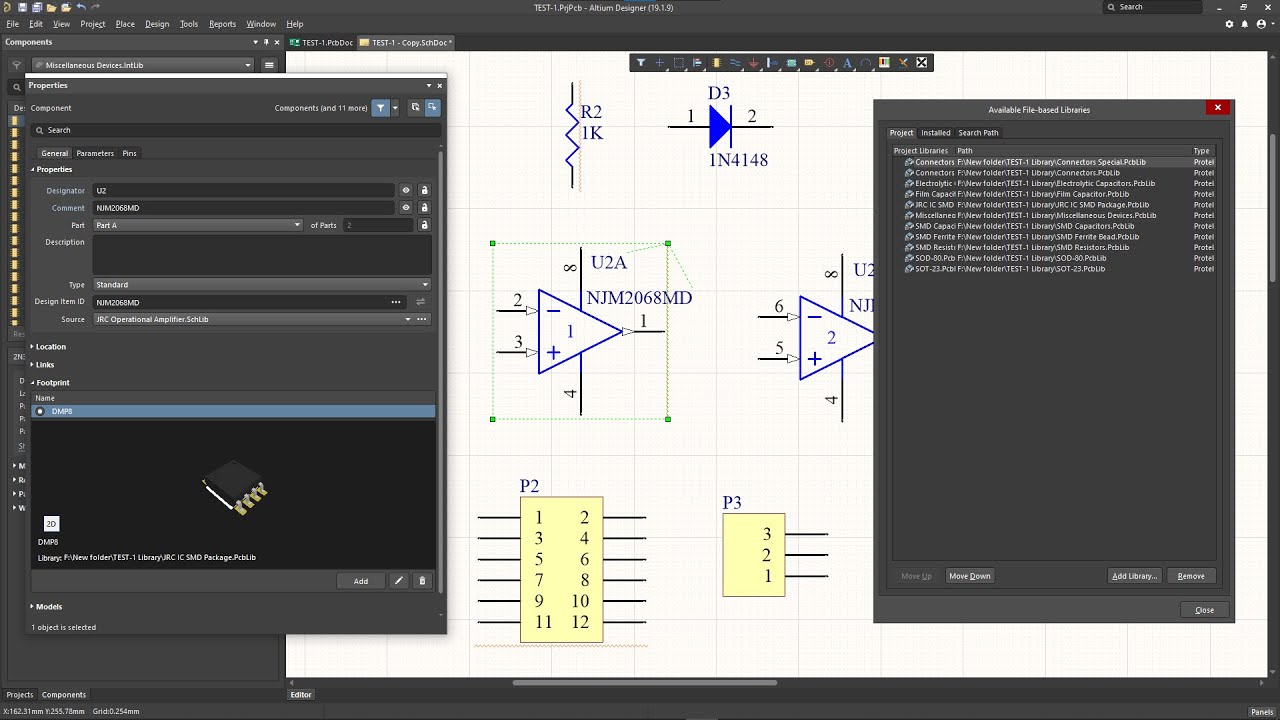1280x720 pixels.
Task: Expand the Location section
Action: (x=48, y=347)
